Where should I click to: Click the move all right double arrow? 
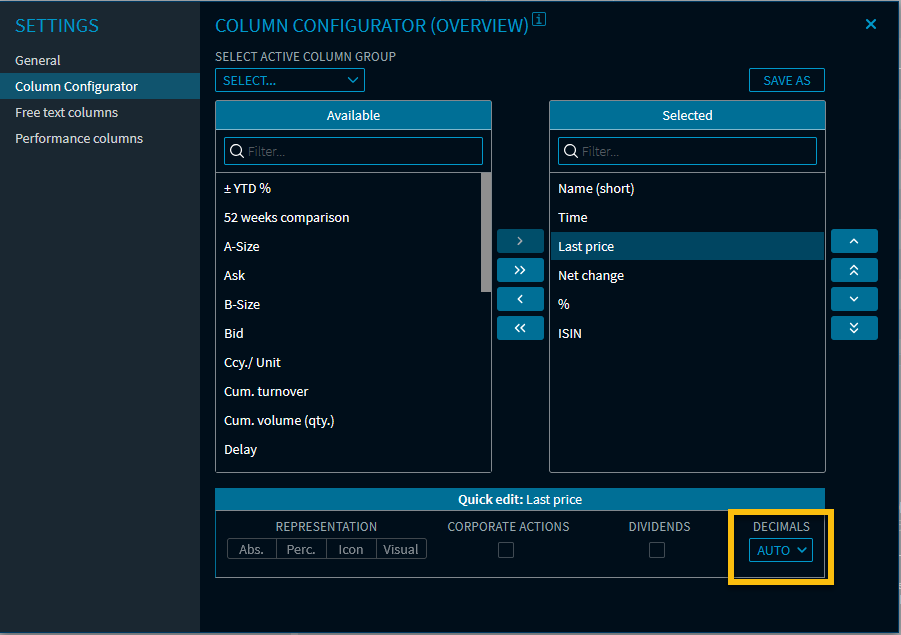coord(520,270)
